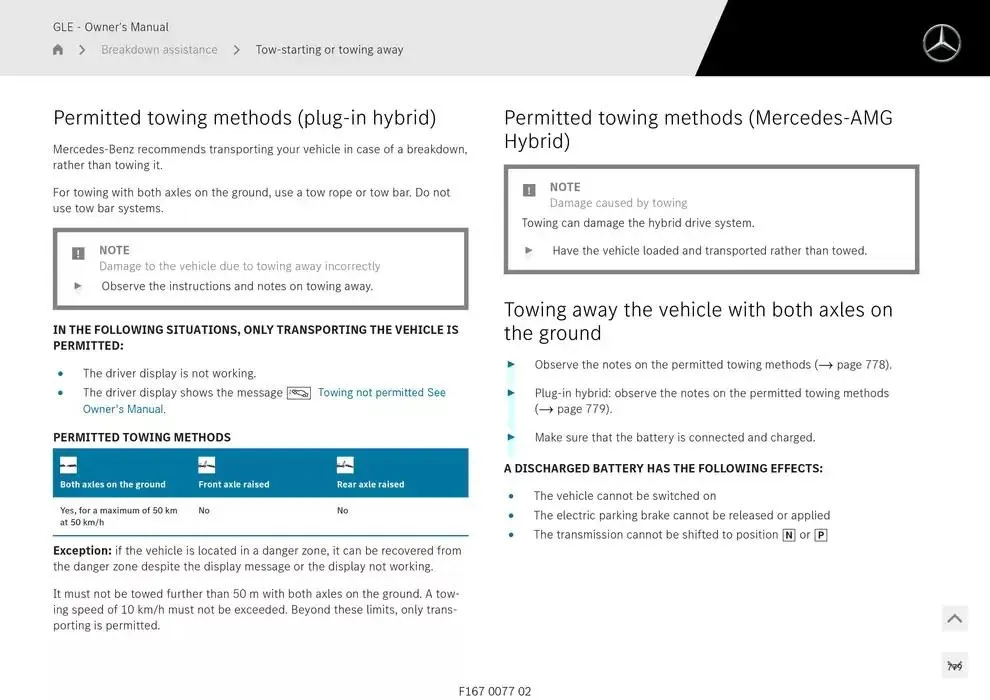Click the exclamation icon in Mercedes-AMG Hybrid note
This screenshot has width=990, height=700.
click(529, 190)
